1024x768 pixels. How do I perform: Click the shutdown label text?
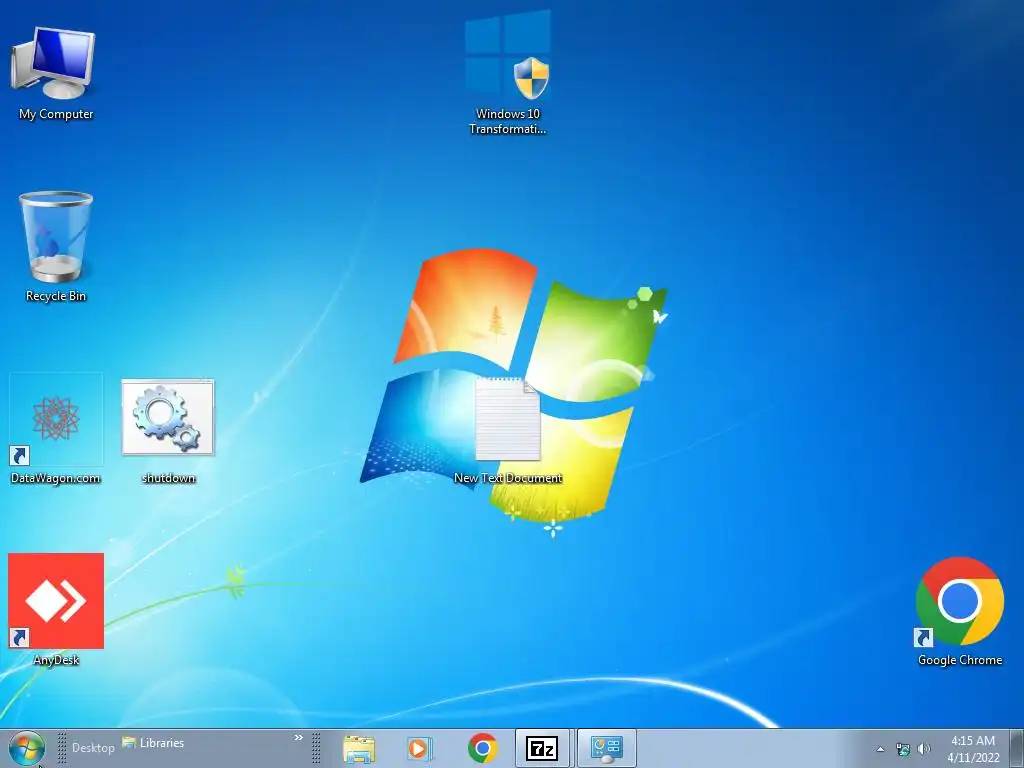168,478
